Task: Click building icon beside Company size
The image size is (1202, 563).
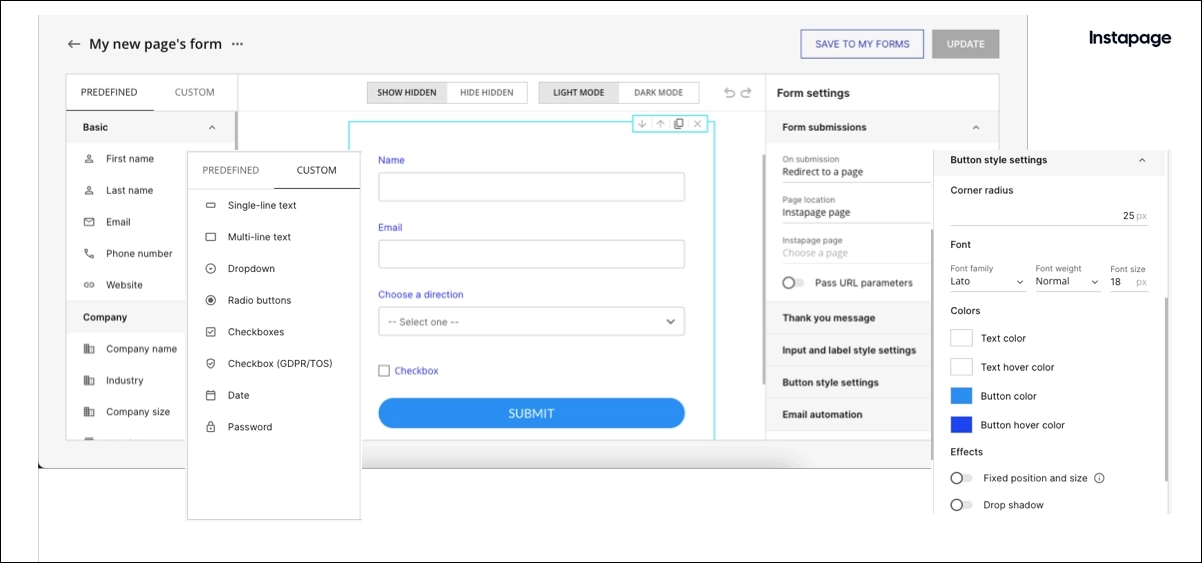Action: click(x=89, y=412)
